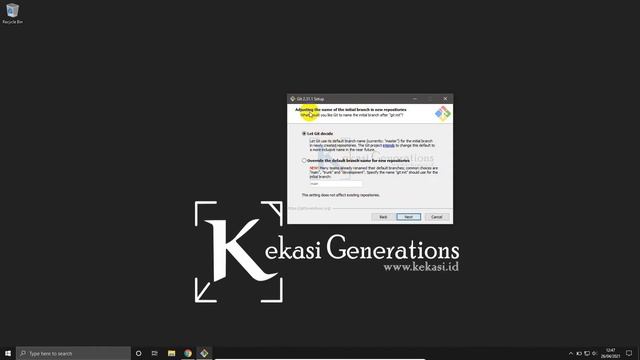This screenshot has width=640, height=360.
Task: Open the Windows Start menu
Action: (x=8, y=353)
